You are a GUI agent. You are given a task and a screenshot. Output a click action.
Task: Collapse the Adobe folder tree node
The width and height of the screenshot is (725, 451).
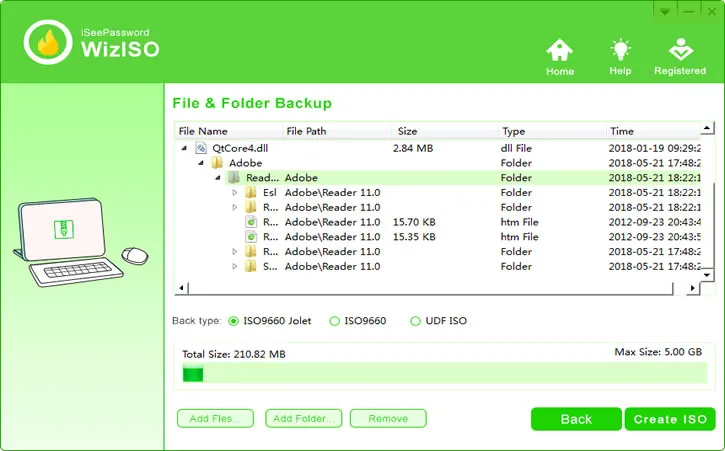pyautogui.click(x=200, y=162)
